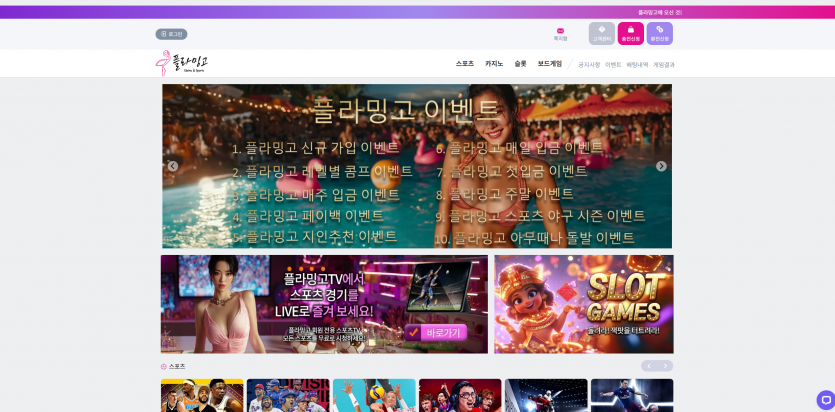
Task: Go to previous slide of event banner
Action: [x=173, y=166]
